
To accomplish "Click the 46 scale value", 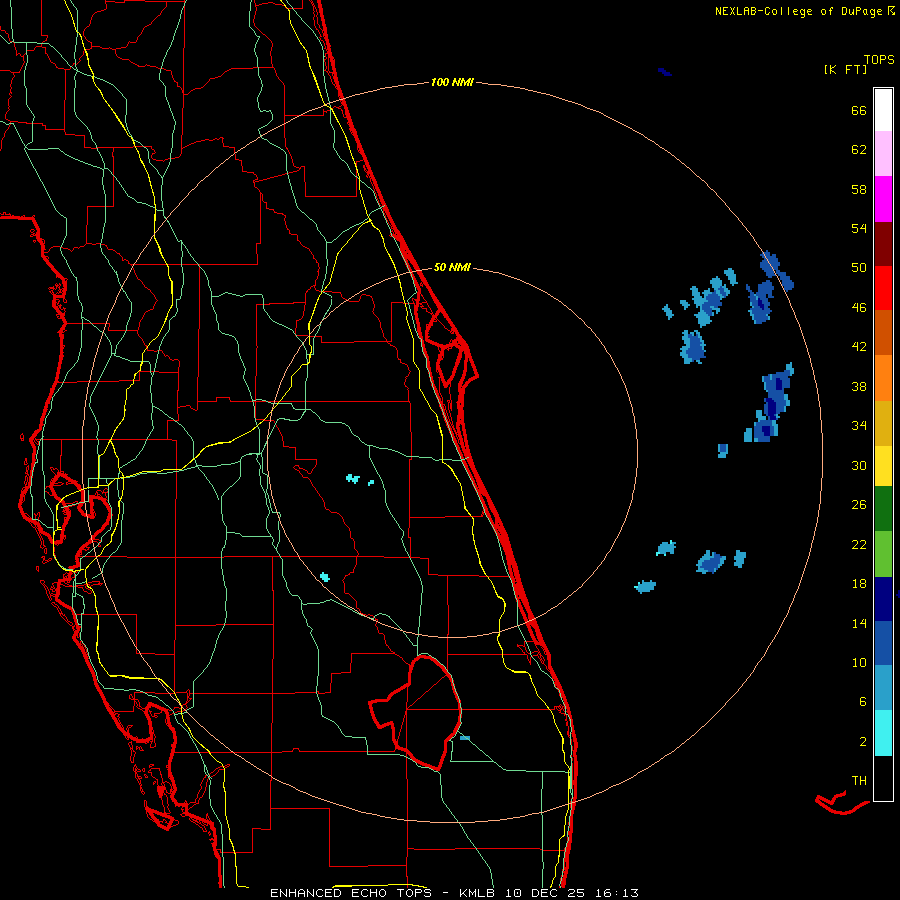I will (x=859, y=308).
